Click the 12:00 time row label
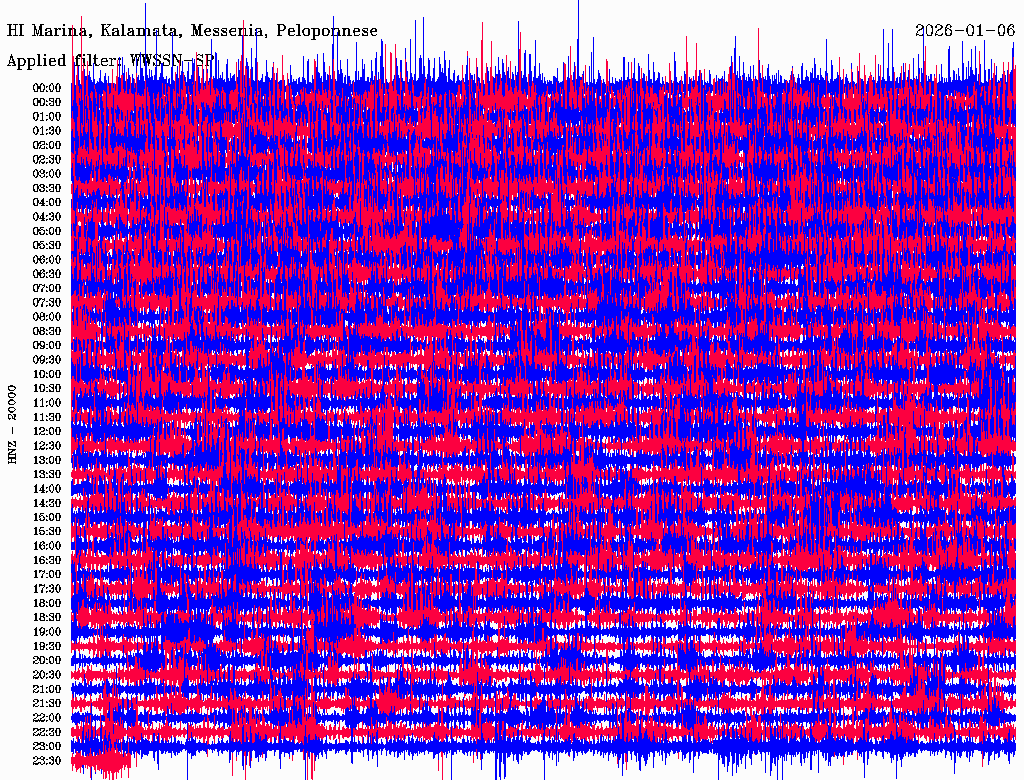This screenshot has width=1024, height=780. 47,431
